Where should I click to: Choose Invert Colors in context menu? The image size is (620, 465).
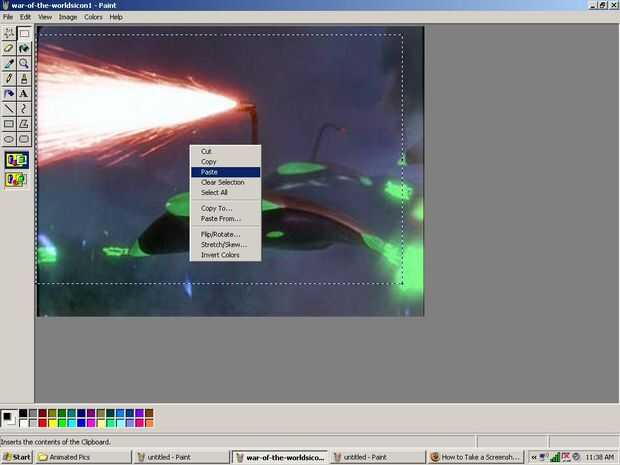pyautogui.click(x=225, y=255)
